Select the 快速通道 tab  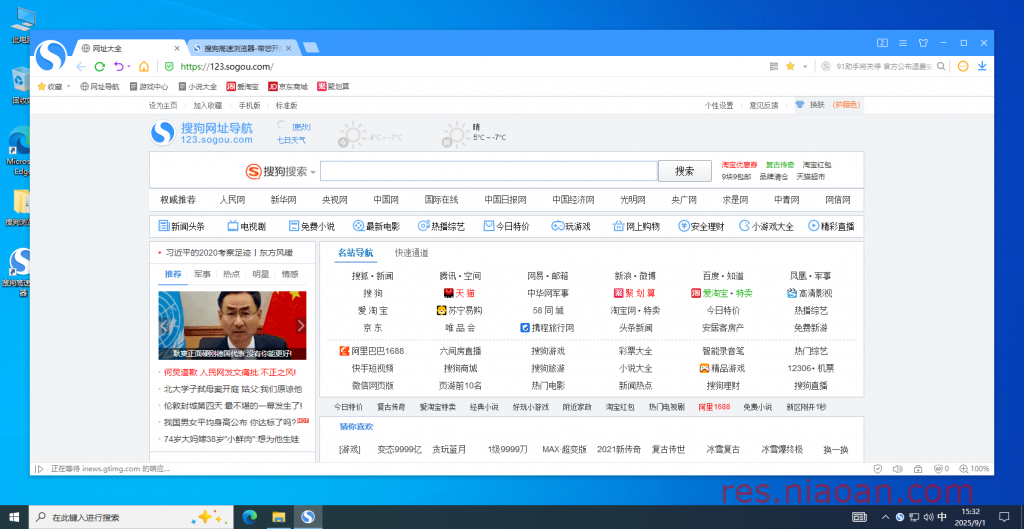click(x=411, y=253)
